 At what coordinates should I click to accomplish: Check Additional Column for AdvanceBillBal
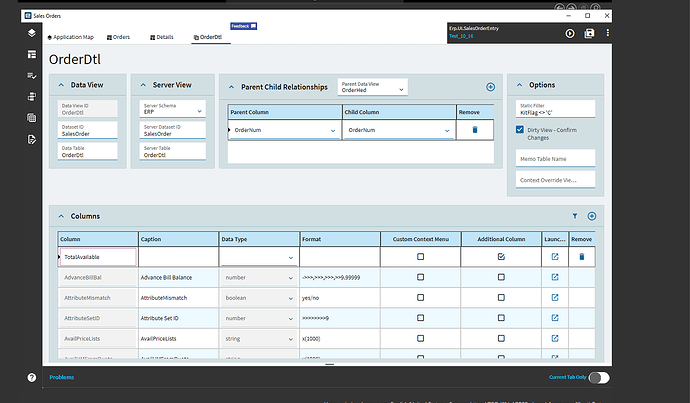pyautogui.click(x=501, y=277)
